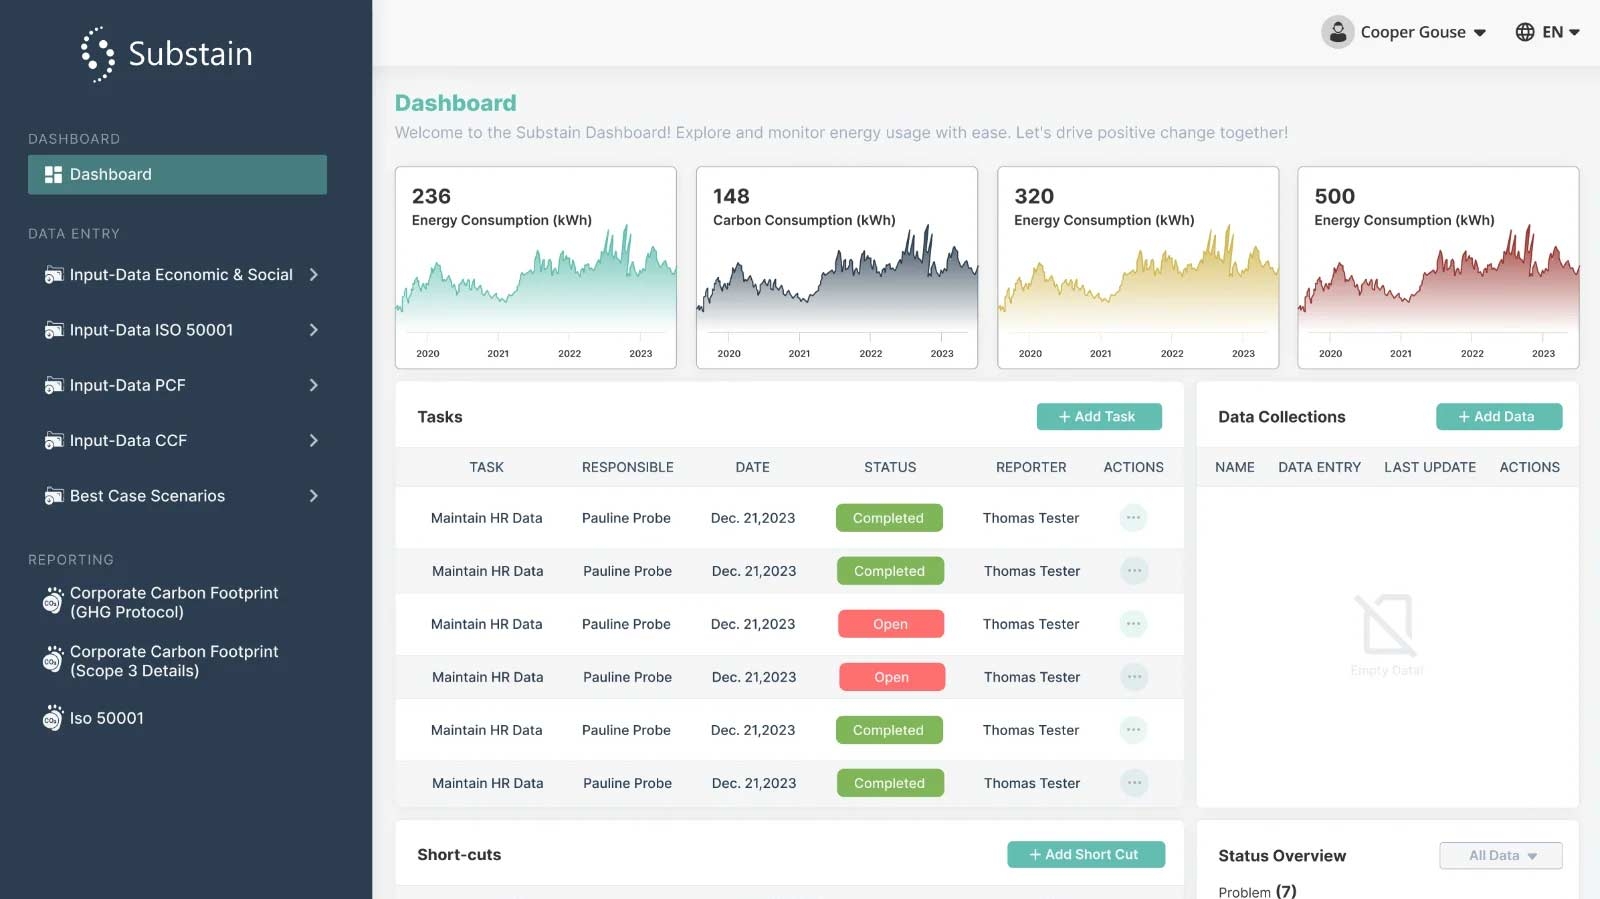Viewport: 1600px width, 899px height.
Task: Click the Corporate Carbon Footprint GHG Protocol icon
Action: 53,601
